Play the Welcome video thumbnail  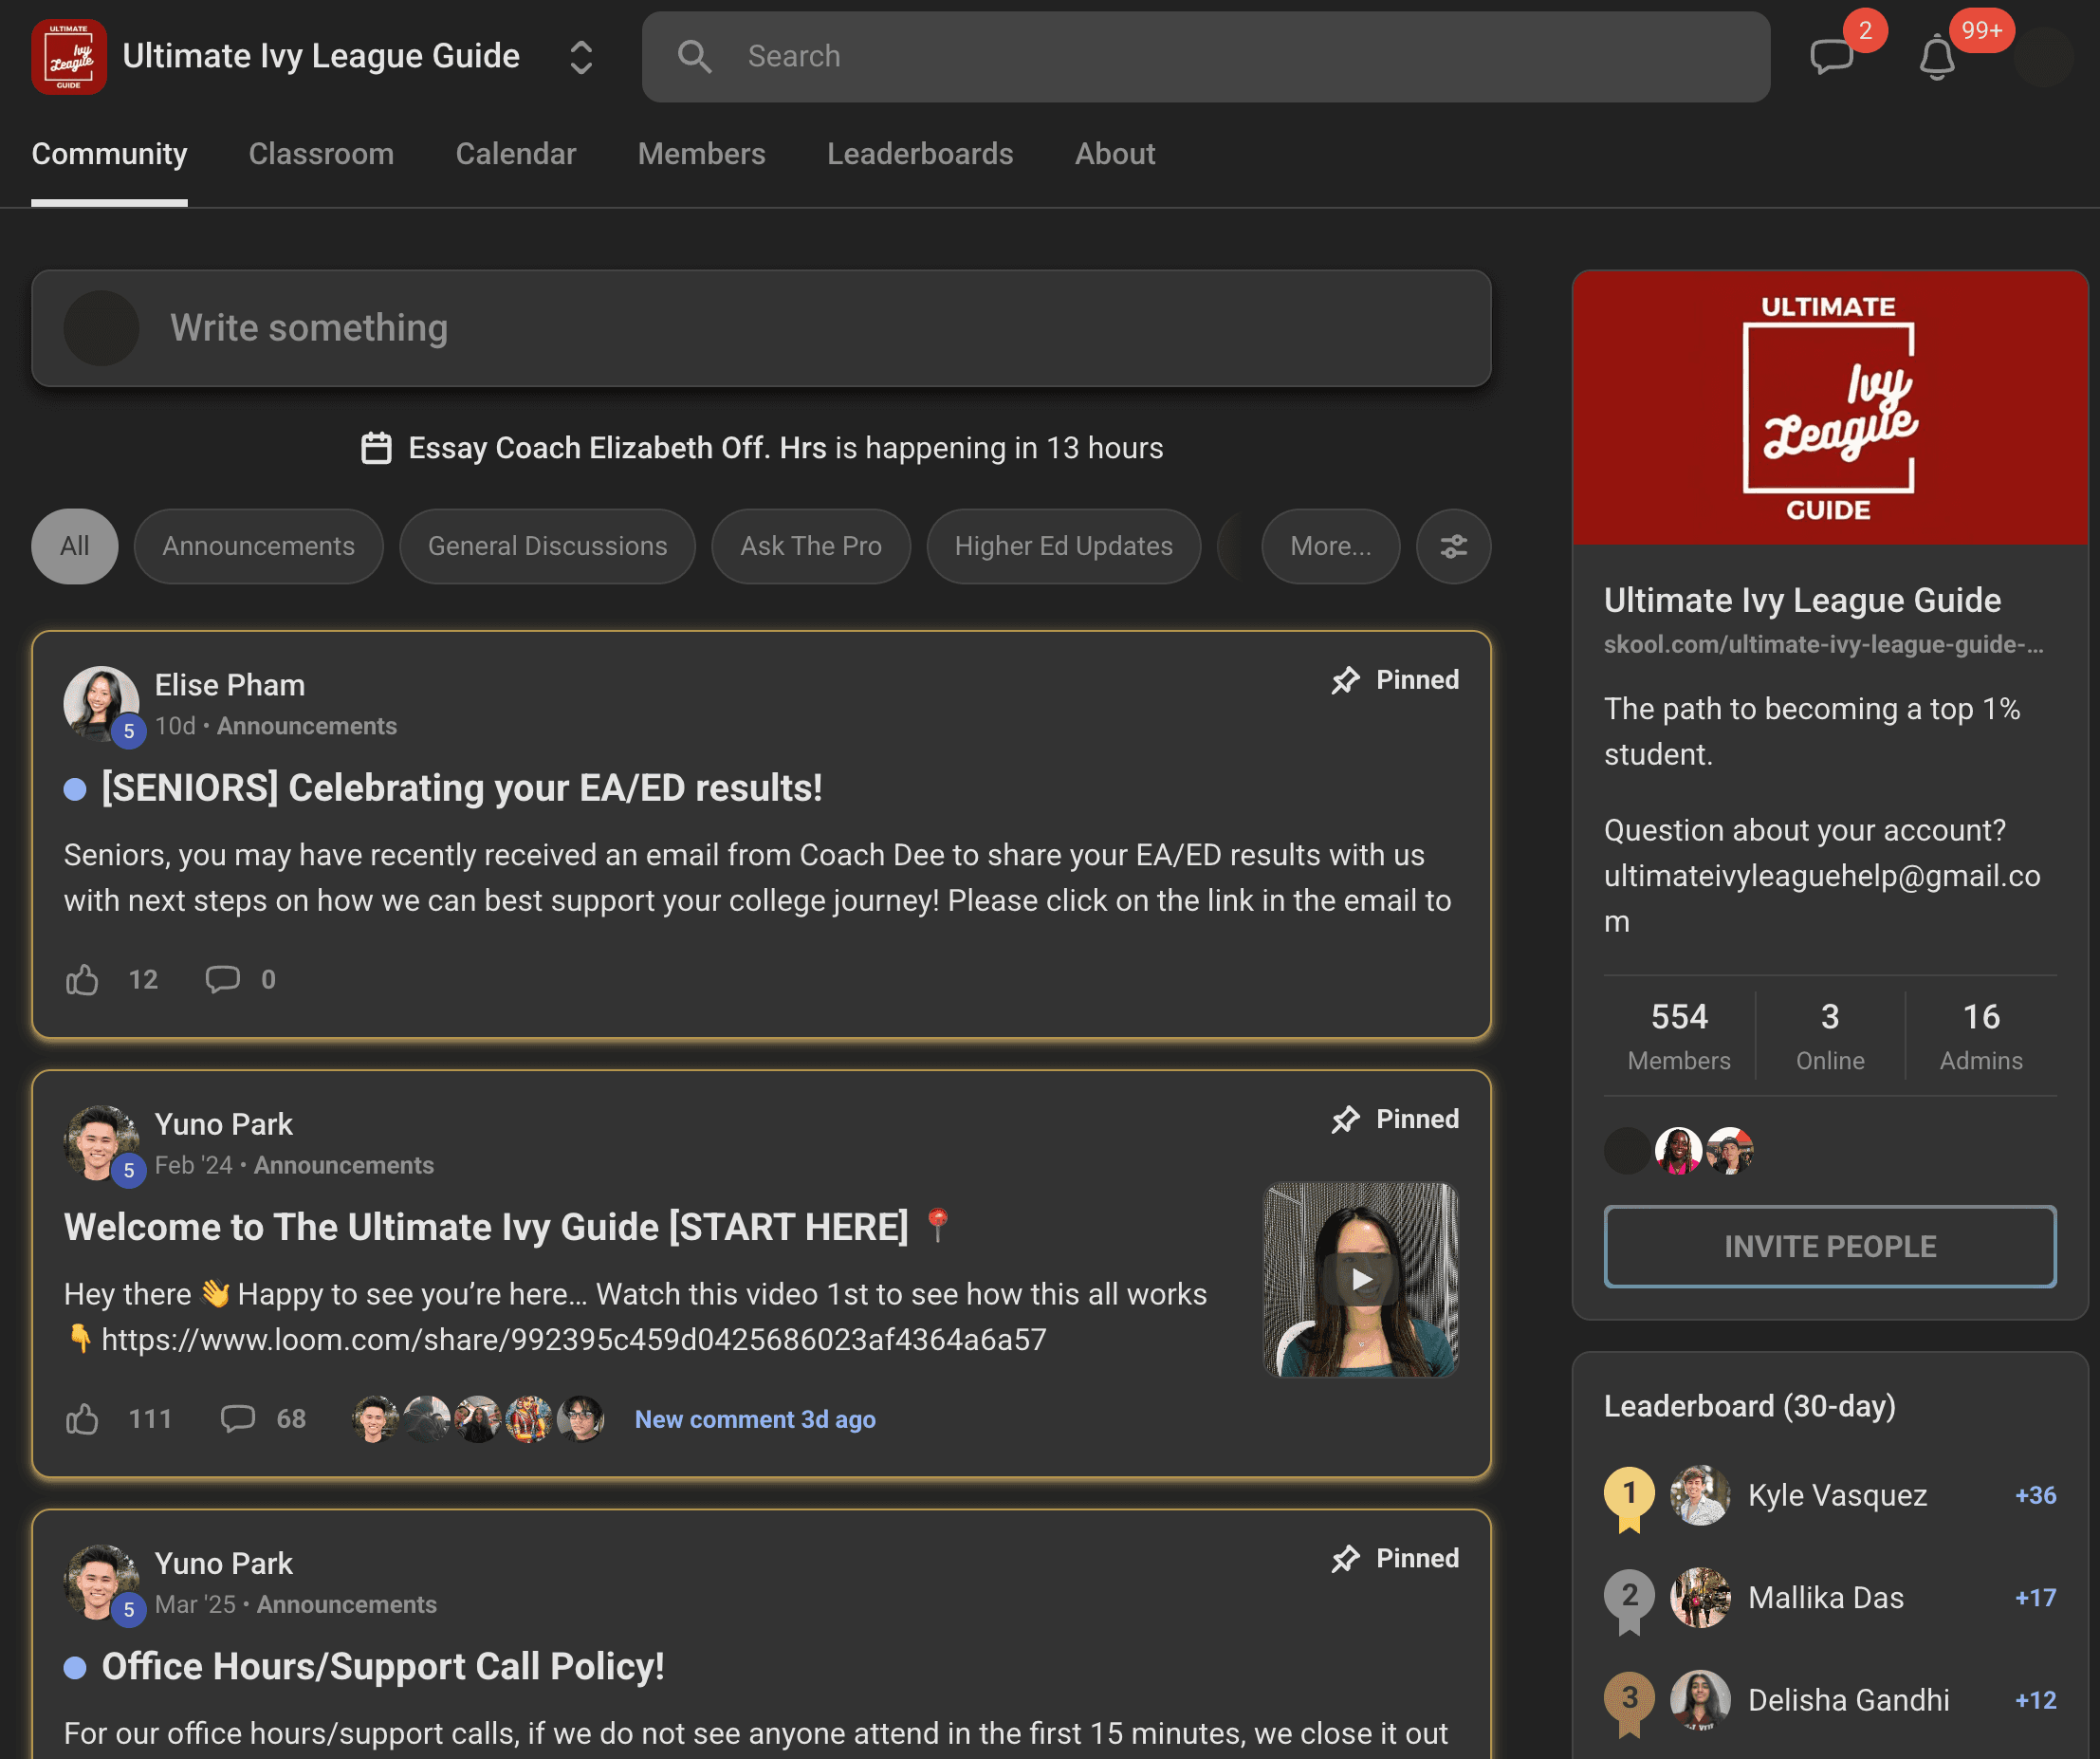point(1361,1279)
